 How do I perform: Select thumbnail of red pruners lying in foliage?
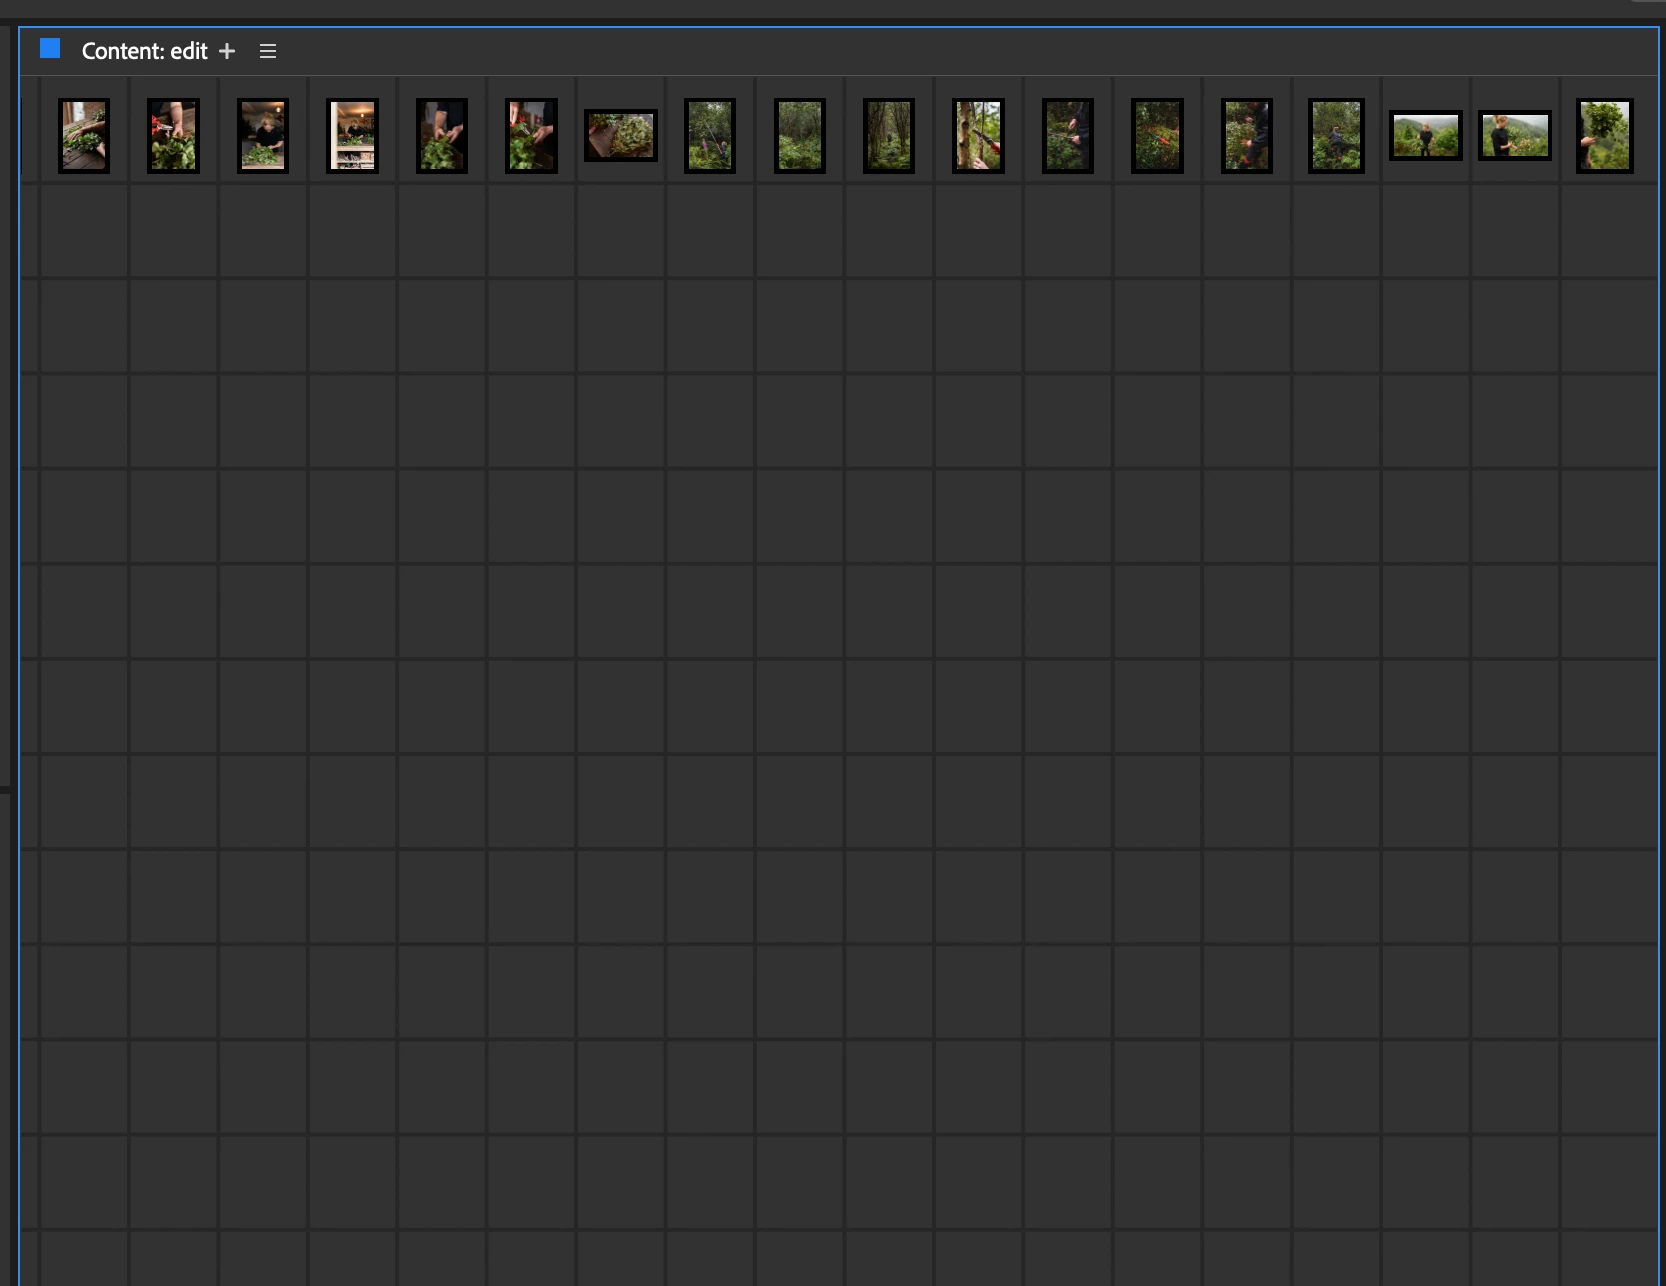[x=1157, y=136]
